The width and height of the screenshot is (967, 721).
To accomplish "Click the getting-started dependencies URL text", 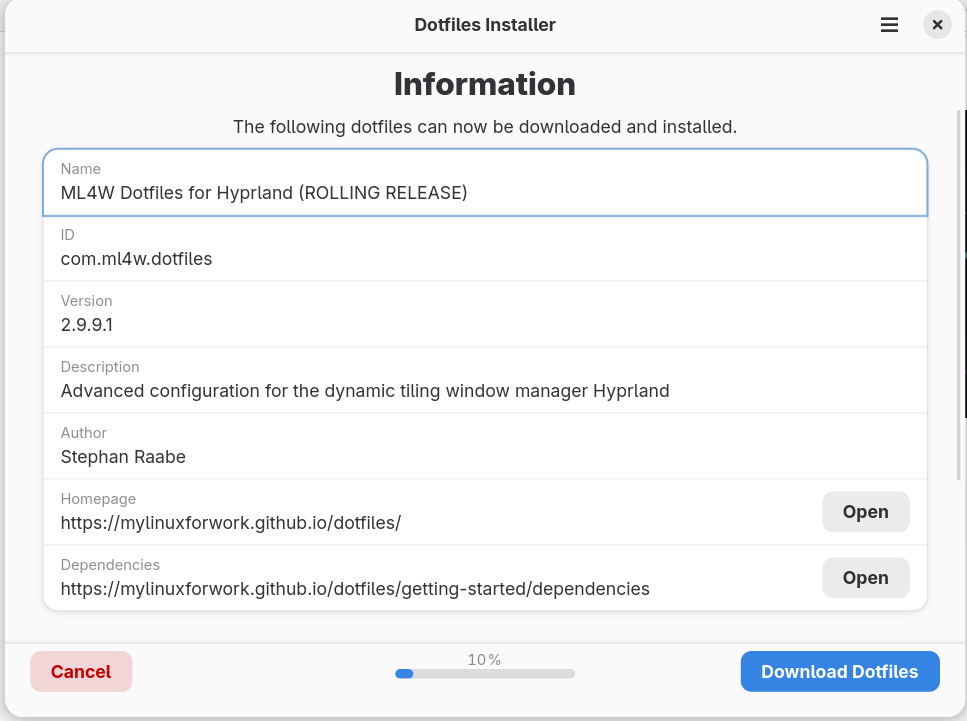I will (355, 589).
